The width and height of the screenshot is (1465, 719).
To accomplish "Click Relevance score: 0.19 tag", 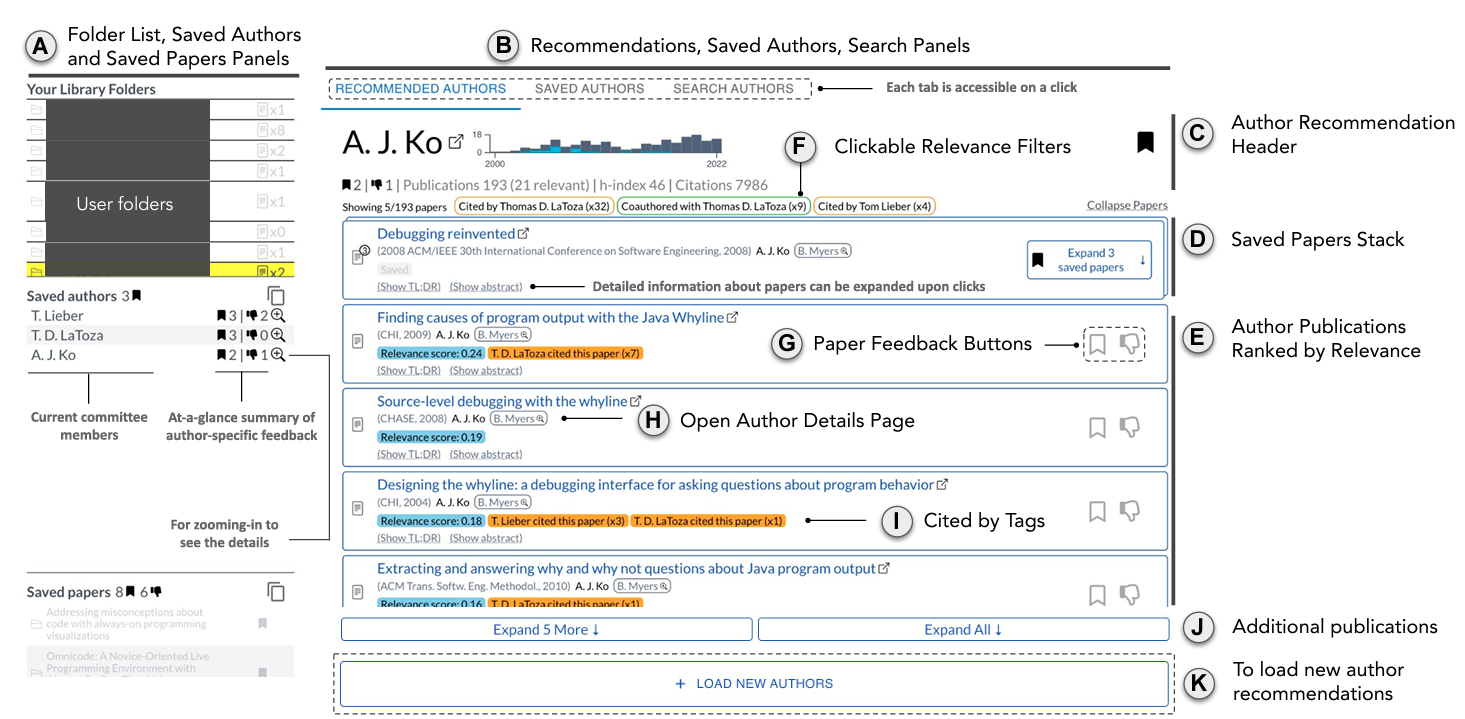I will pyautogui.click(x=431, y=437).
